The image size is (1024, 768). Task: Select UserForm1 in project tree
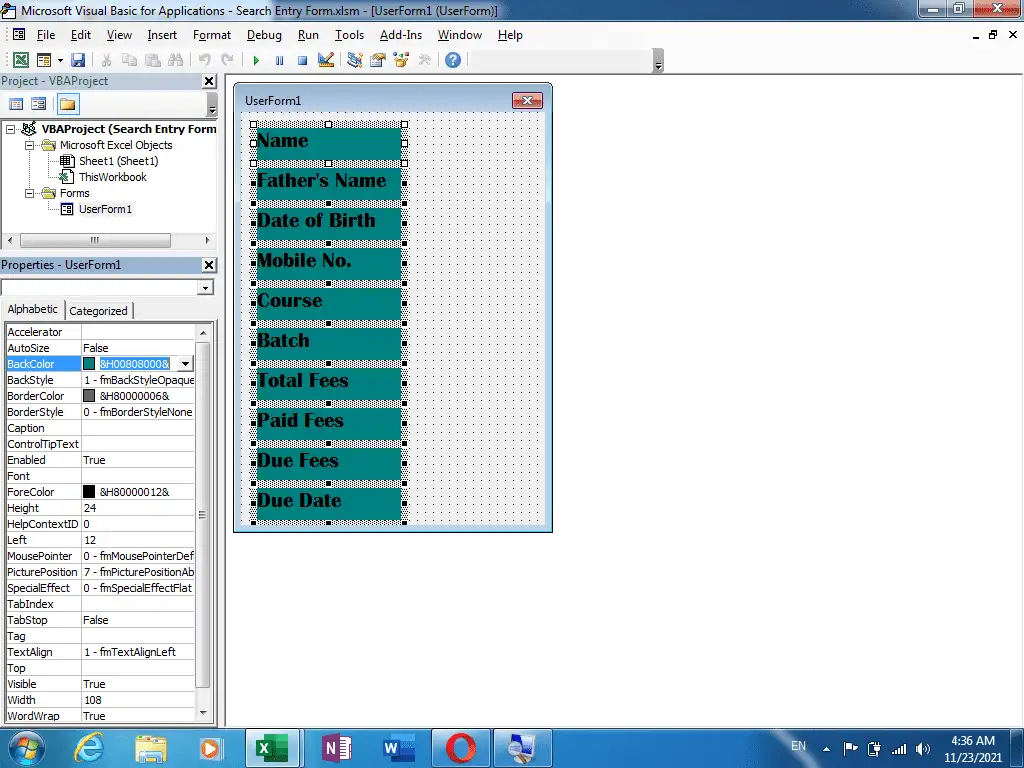coord(105,209)
